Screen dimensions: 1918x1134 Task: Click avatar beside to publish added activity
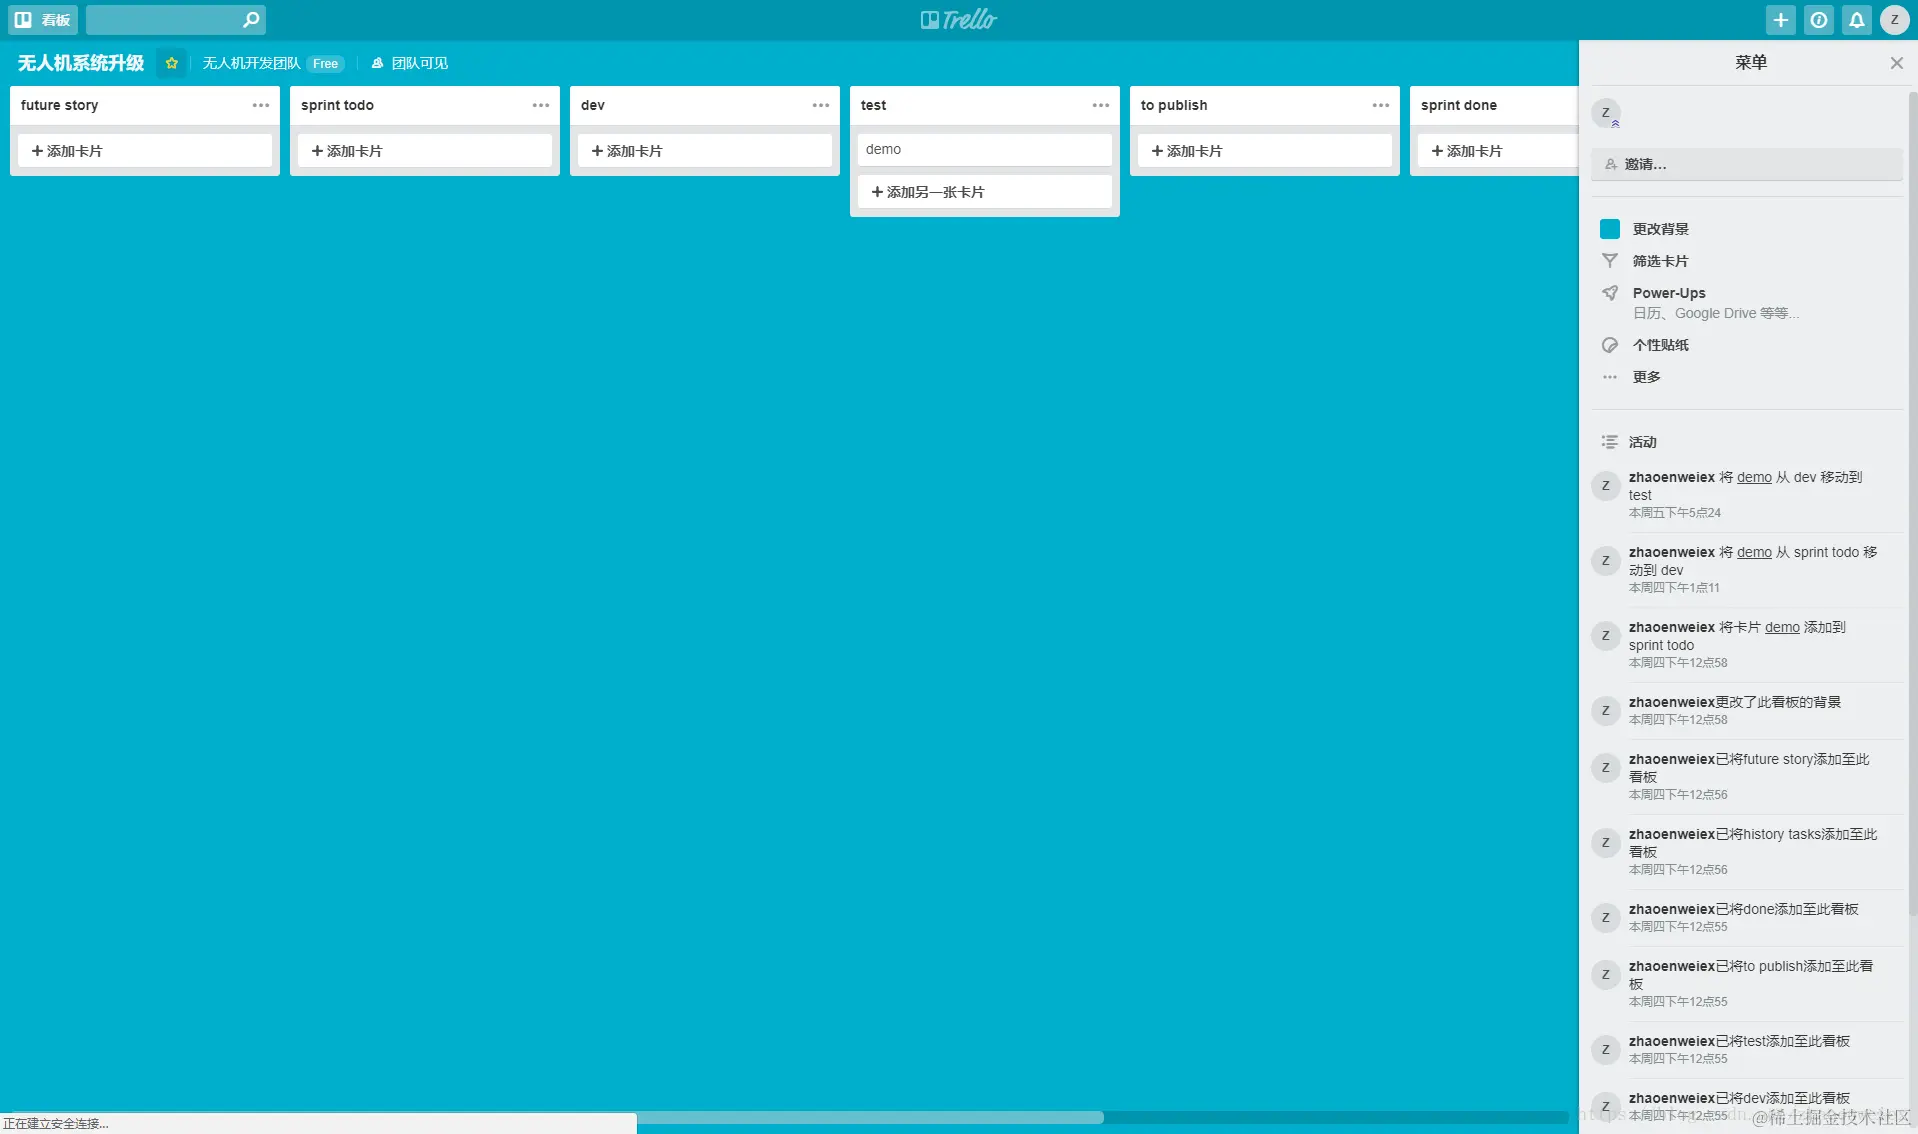point(1606,975)
